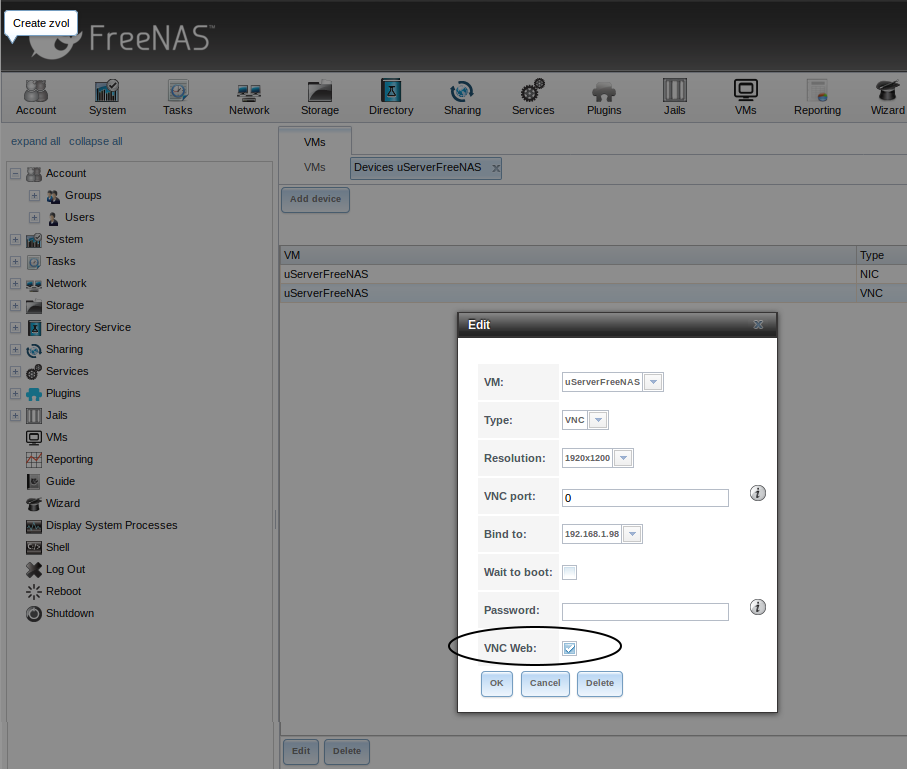Open the Resolution dropdown
907x769 pixels.
pyautogui.click(x=623, y=458)
